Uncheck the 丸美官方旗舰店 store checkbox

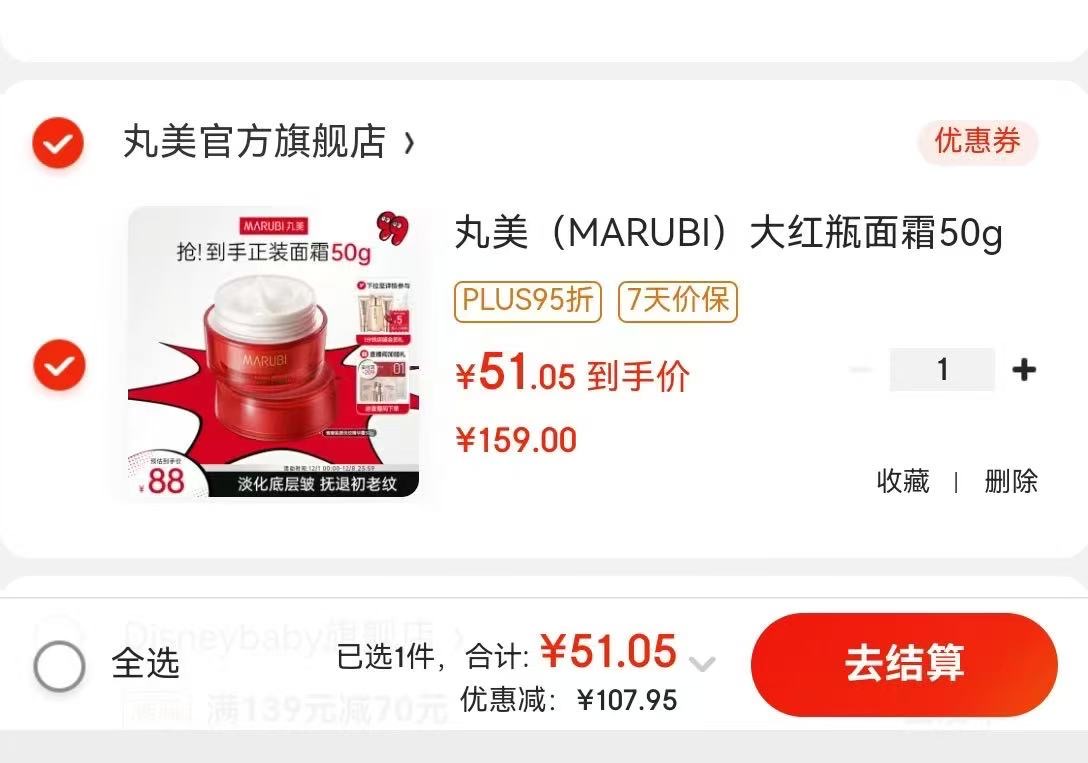(x=58, y=143)
